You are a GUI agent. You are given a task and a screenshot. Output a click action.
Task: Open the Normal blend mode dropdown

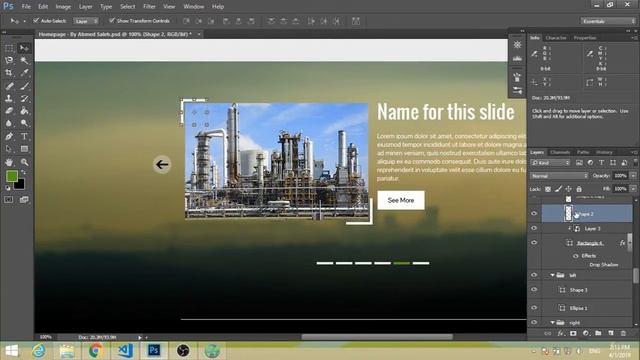(x=559, y=176)
